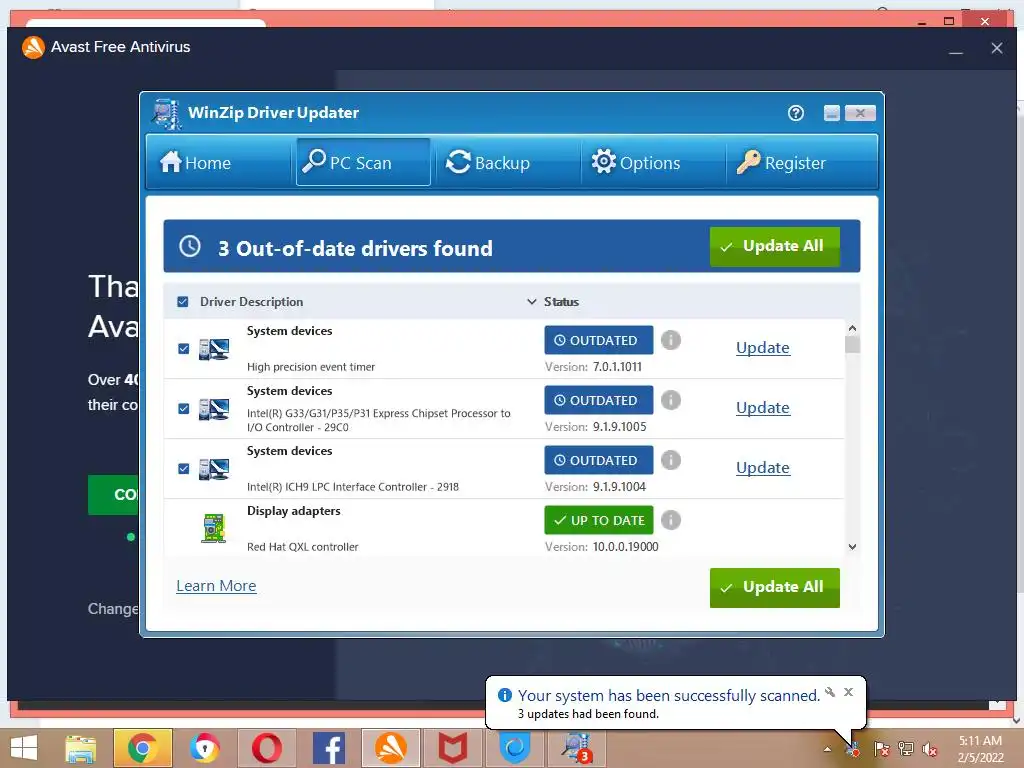The width and height of the screenshot is (1024, 768).
Task: Click the Avast logo in title bar
Action: pyautogui.click(x=33, y=47)
